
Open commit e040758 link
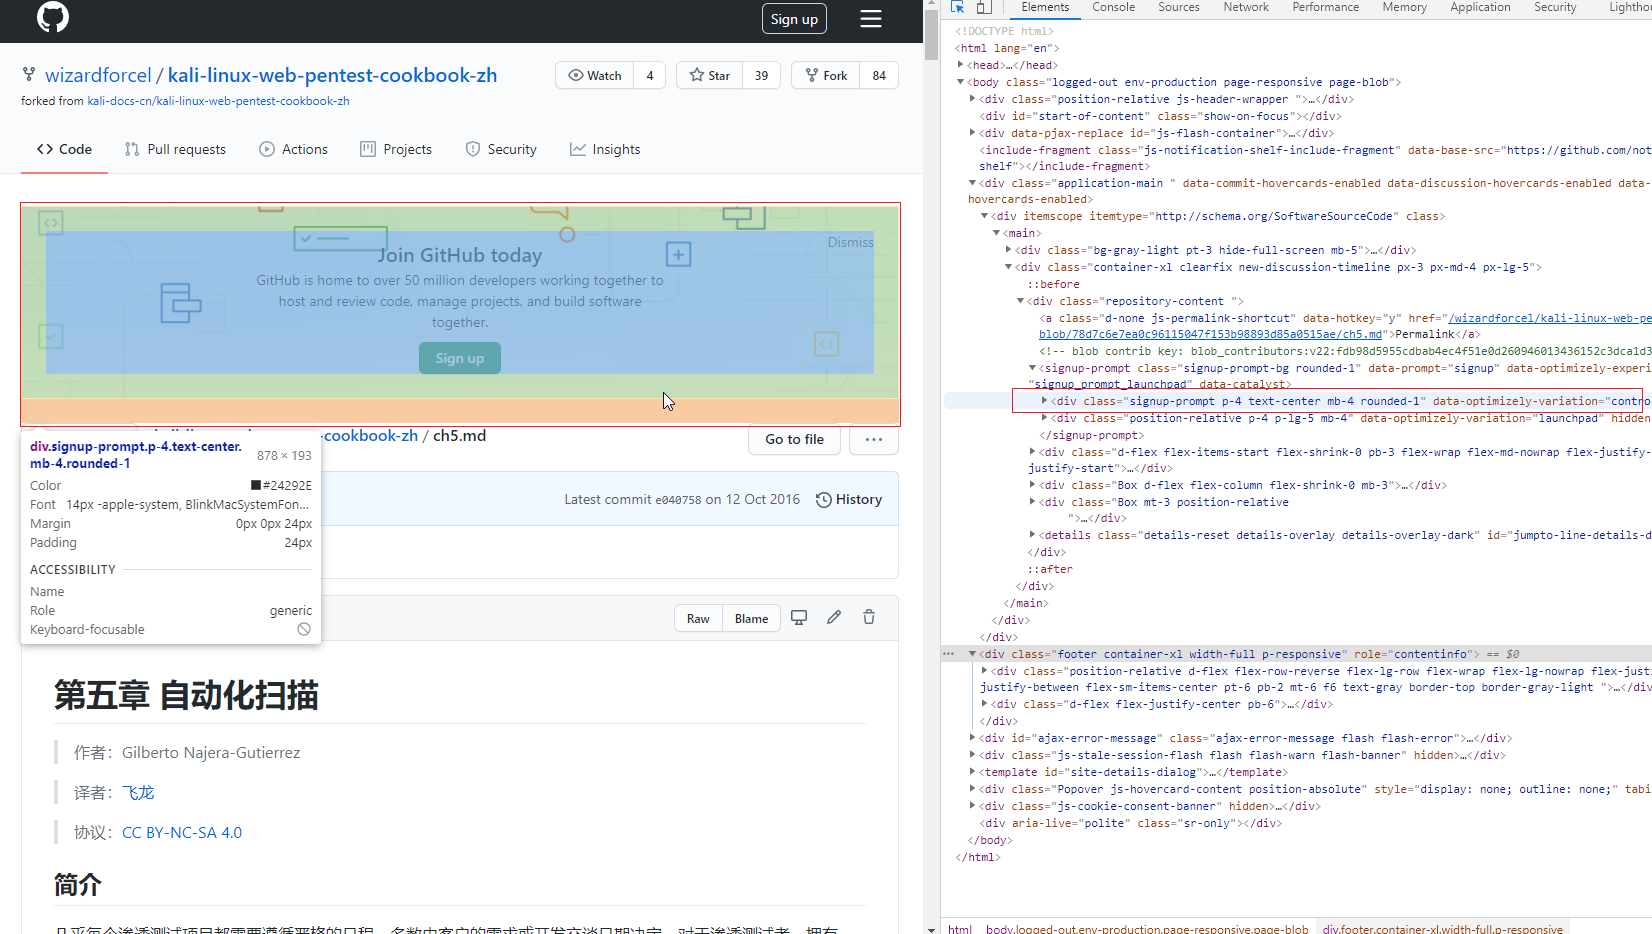[678, 500]
